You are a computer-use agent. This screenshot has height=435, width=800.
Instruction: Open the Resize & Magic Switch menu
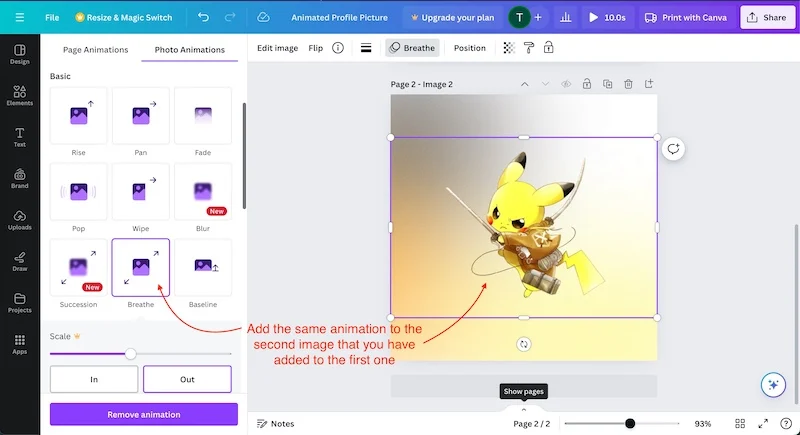123,17
